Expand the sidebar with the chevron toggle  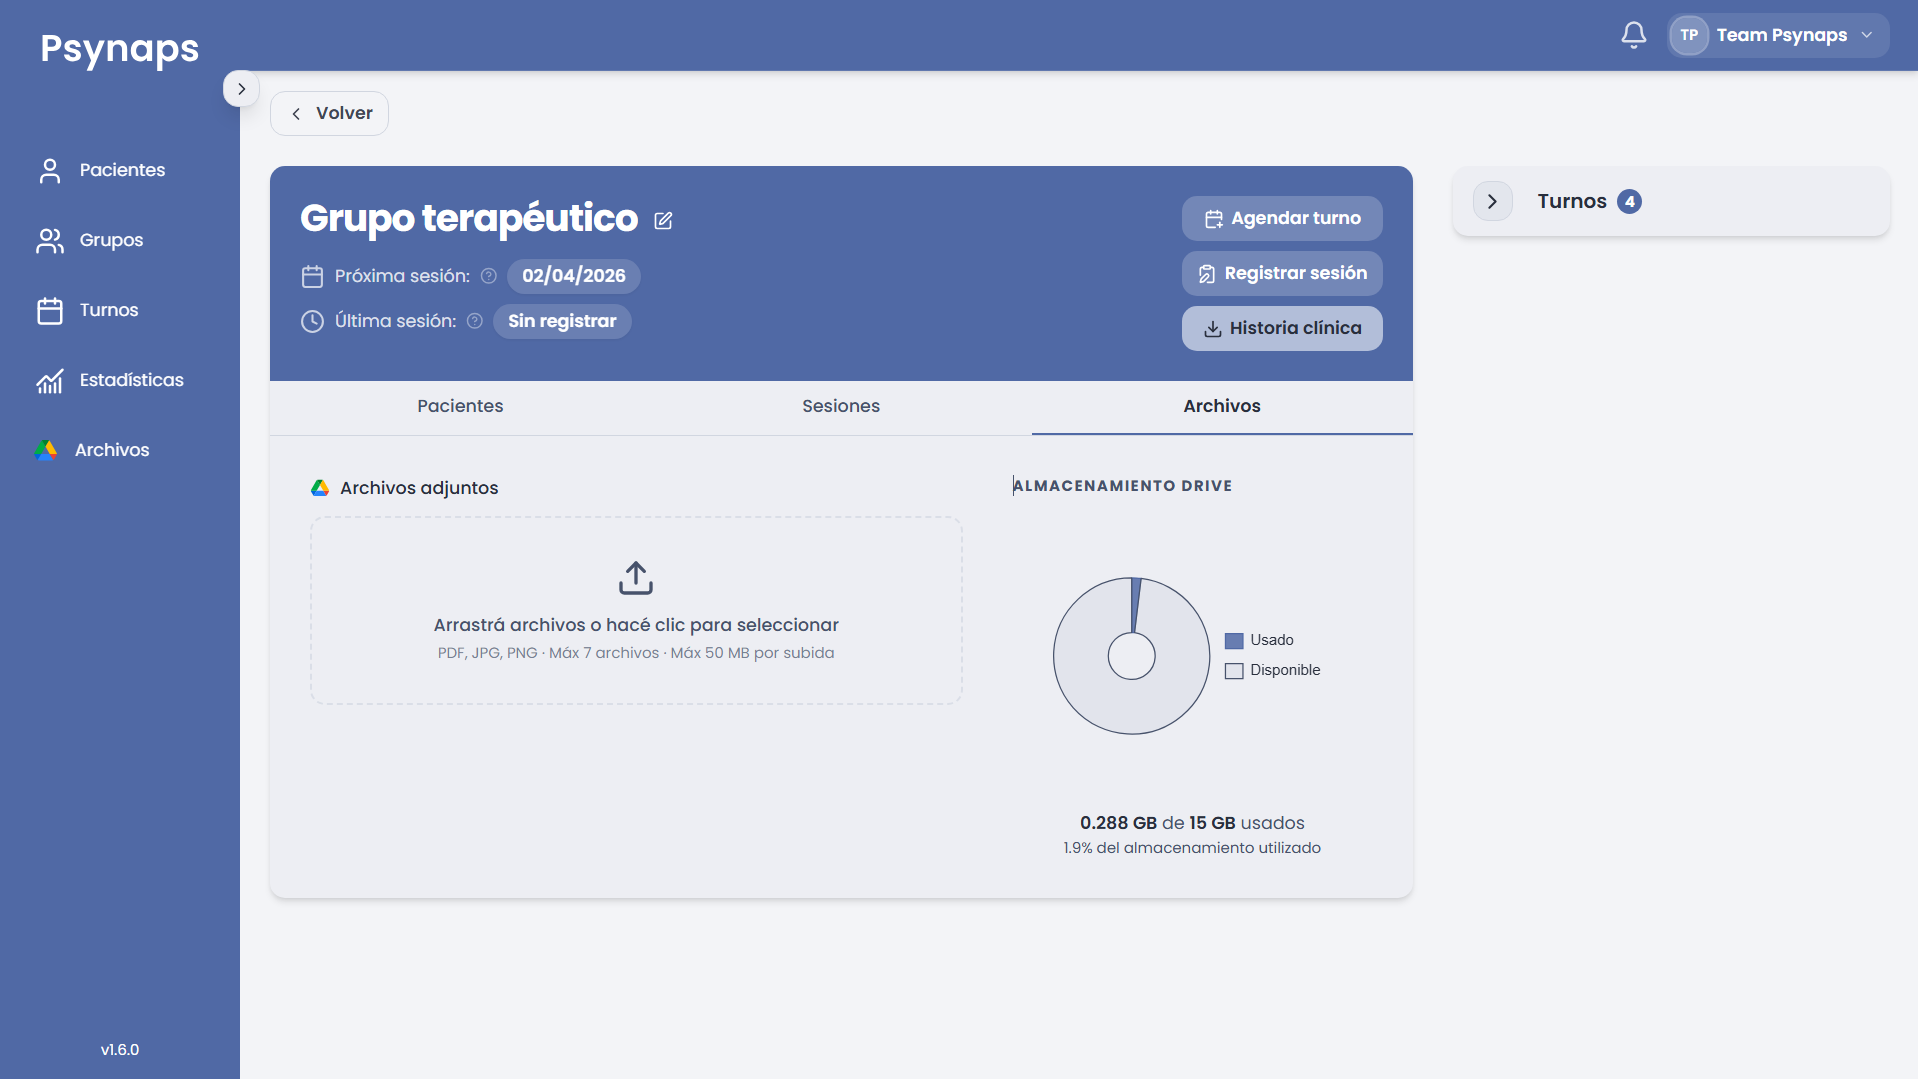click(241, 89)
